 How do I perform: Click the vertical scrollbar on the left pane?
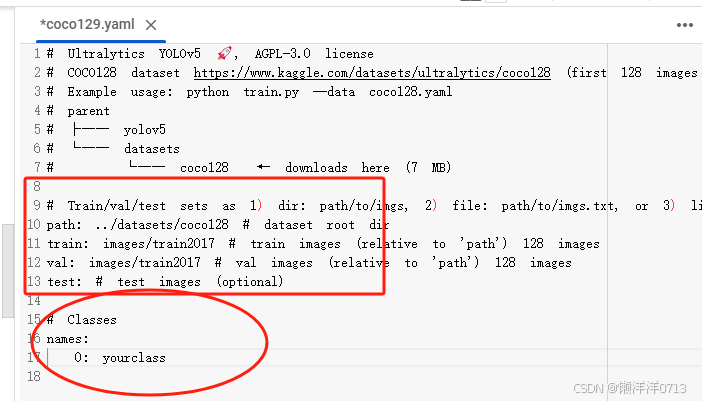coord(8,271)
